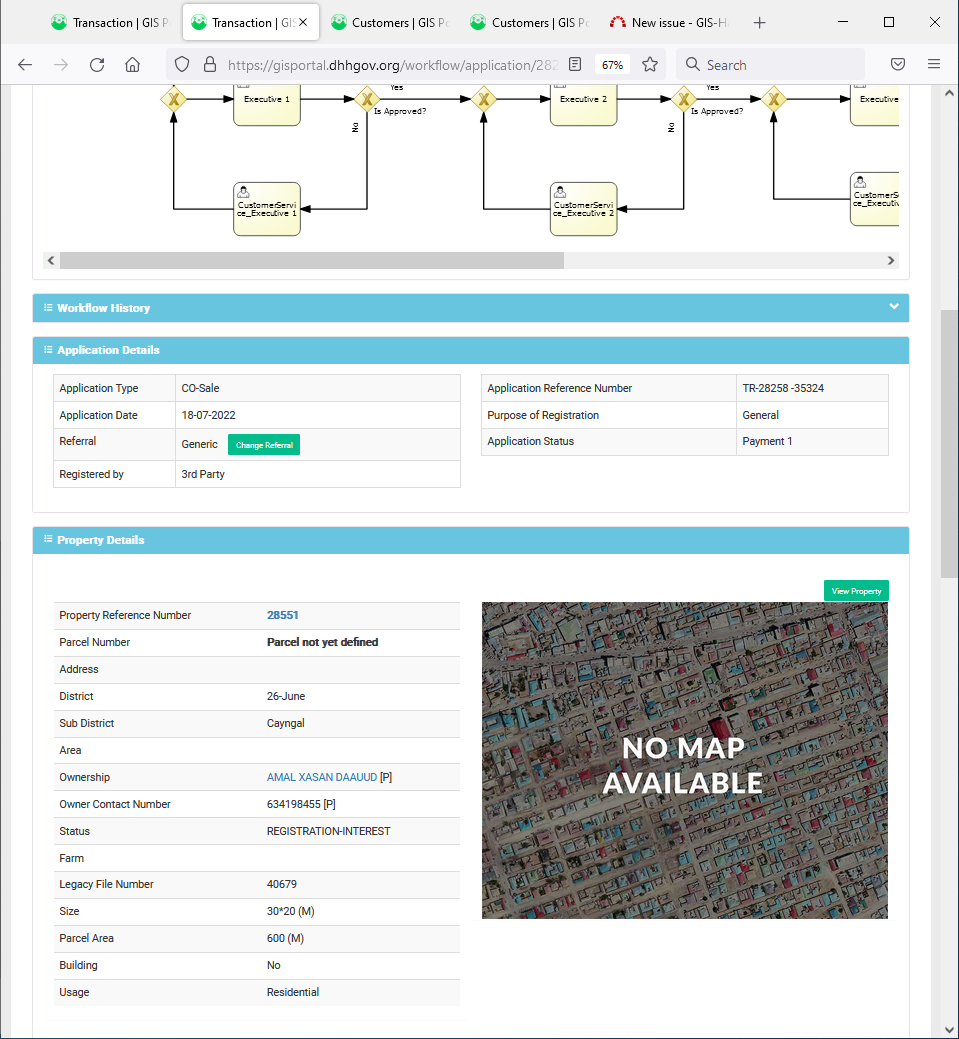Click the Residential usage value
This screenshot has width=959, height=1039.
[292, 993]
